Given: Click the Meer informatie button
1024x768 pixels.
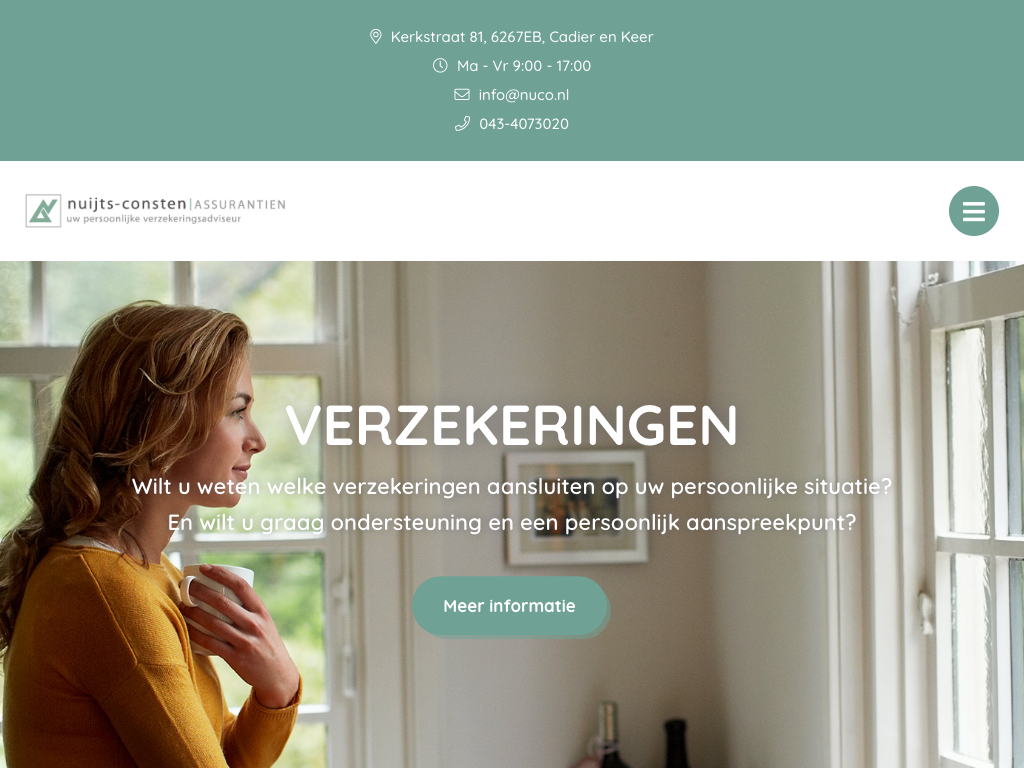Looking at the screenshot, I should (510, 606).
